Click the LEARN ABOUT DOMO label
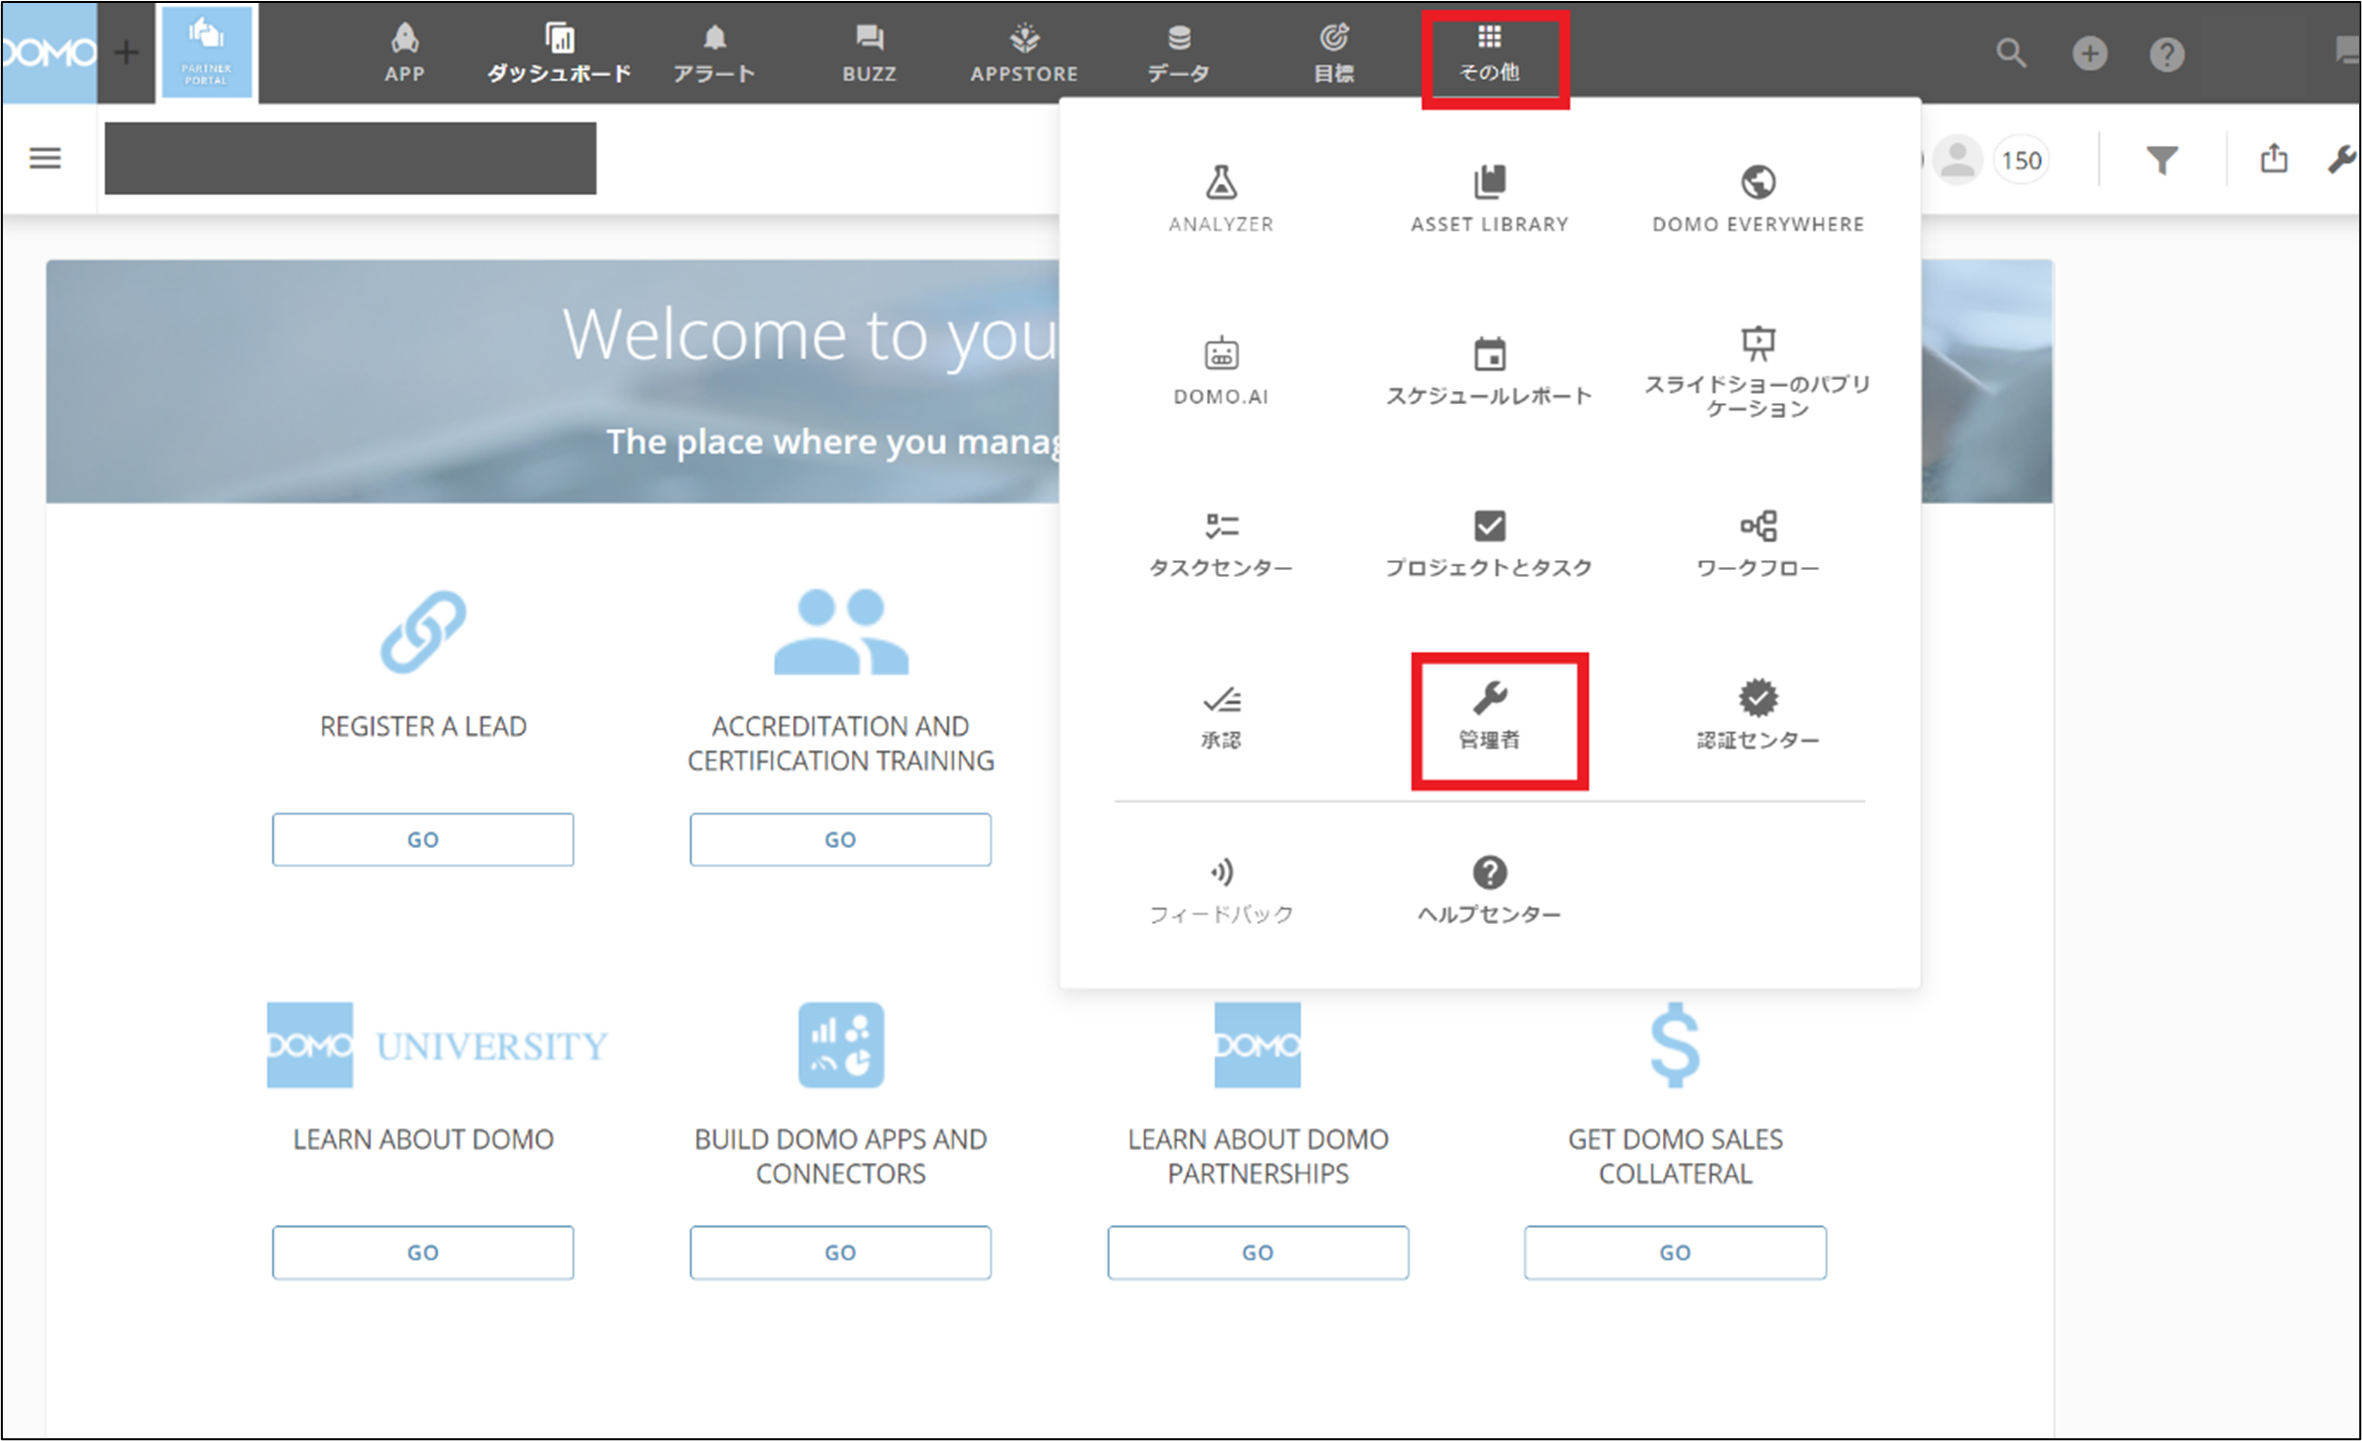The height and width of the screenshot is (1441, 2362). (x=423, y=1139)
